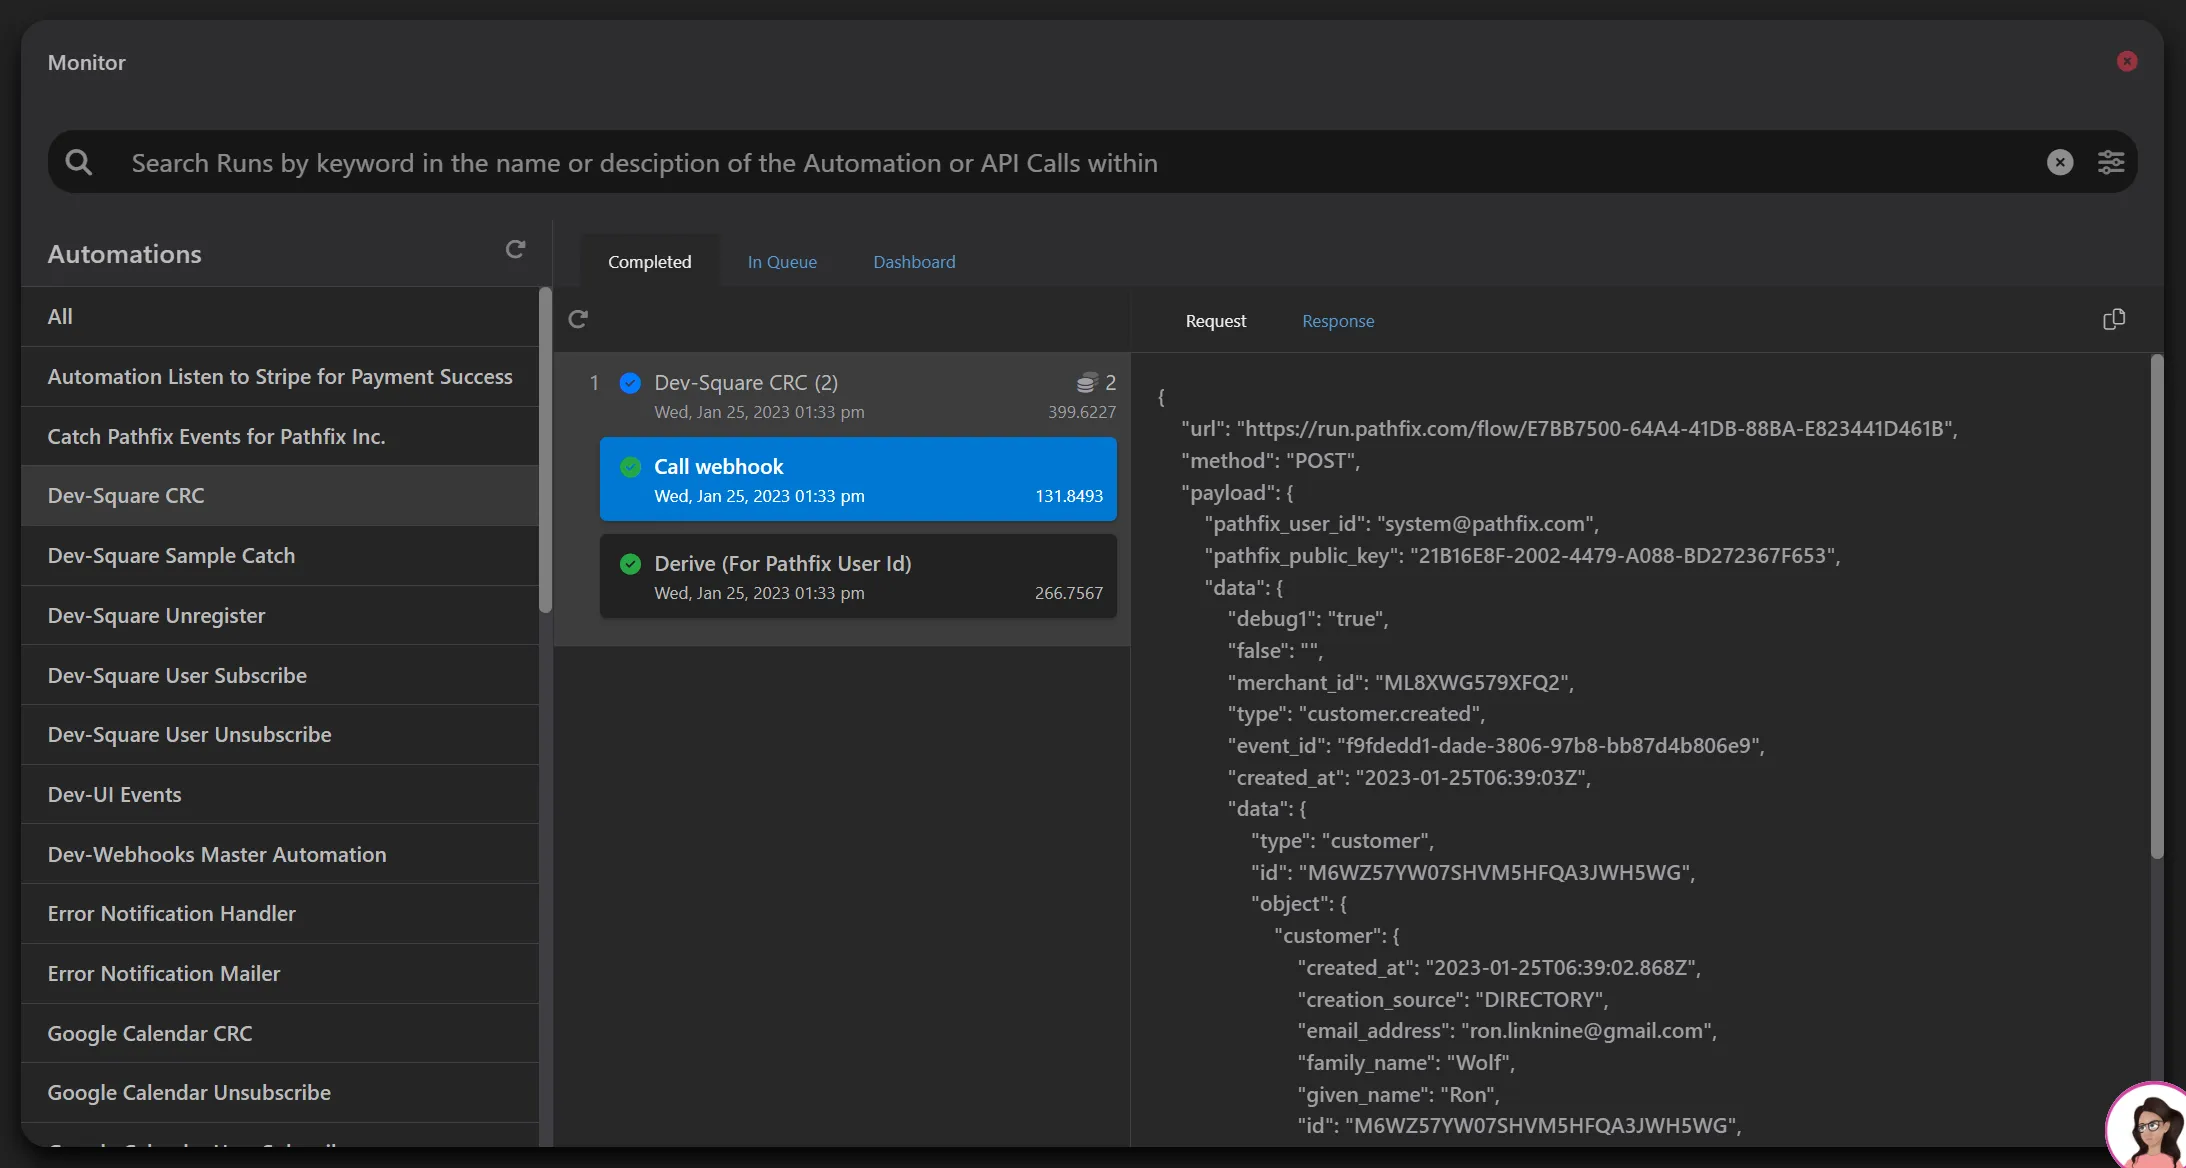Click green check on Derive step

[x=630, y=564]
